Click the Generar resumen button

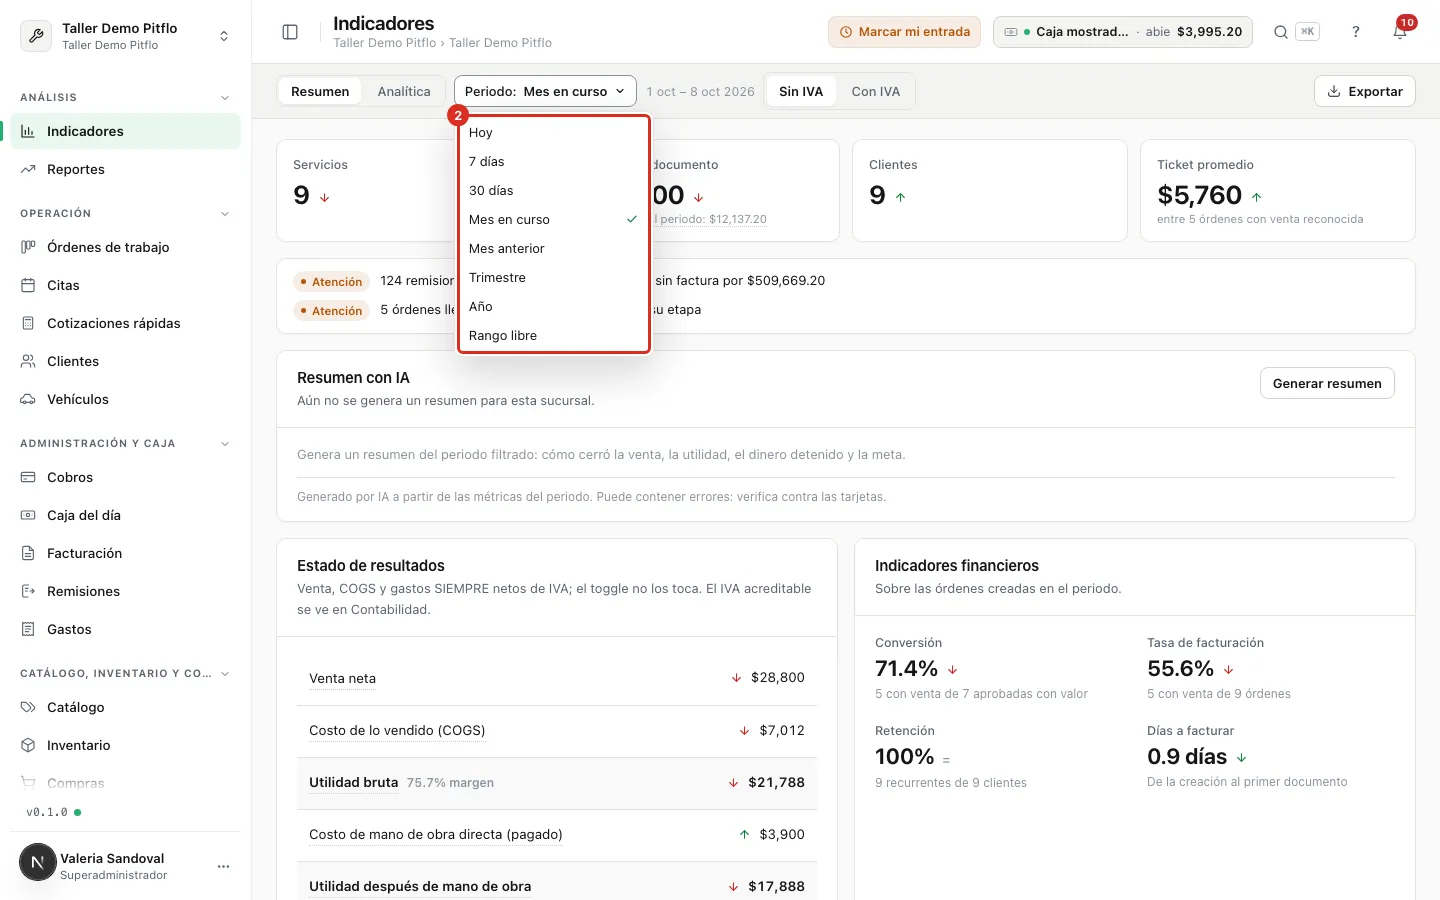(1327, 383)
